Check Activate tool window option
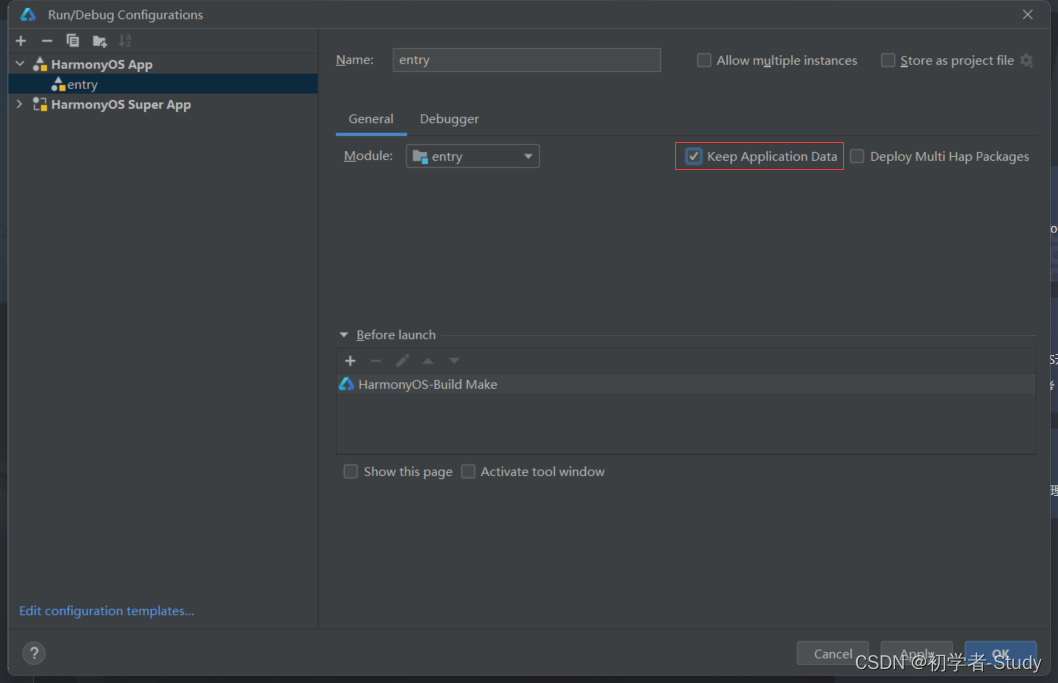This screenshot has width=1058, height=683. tap(468, 471)
